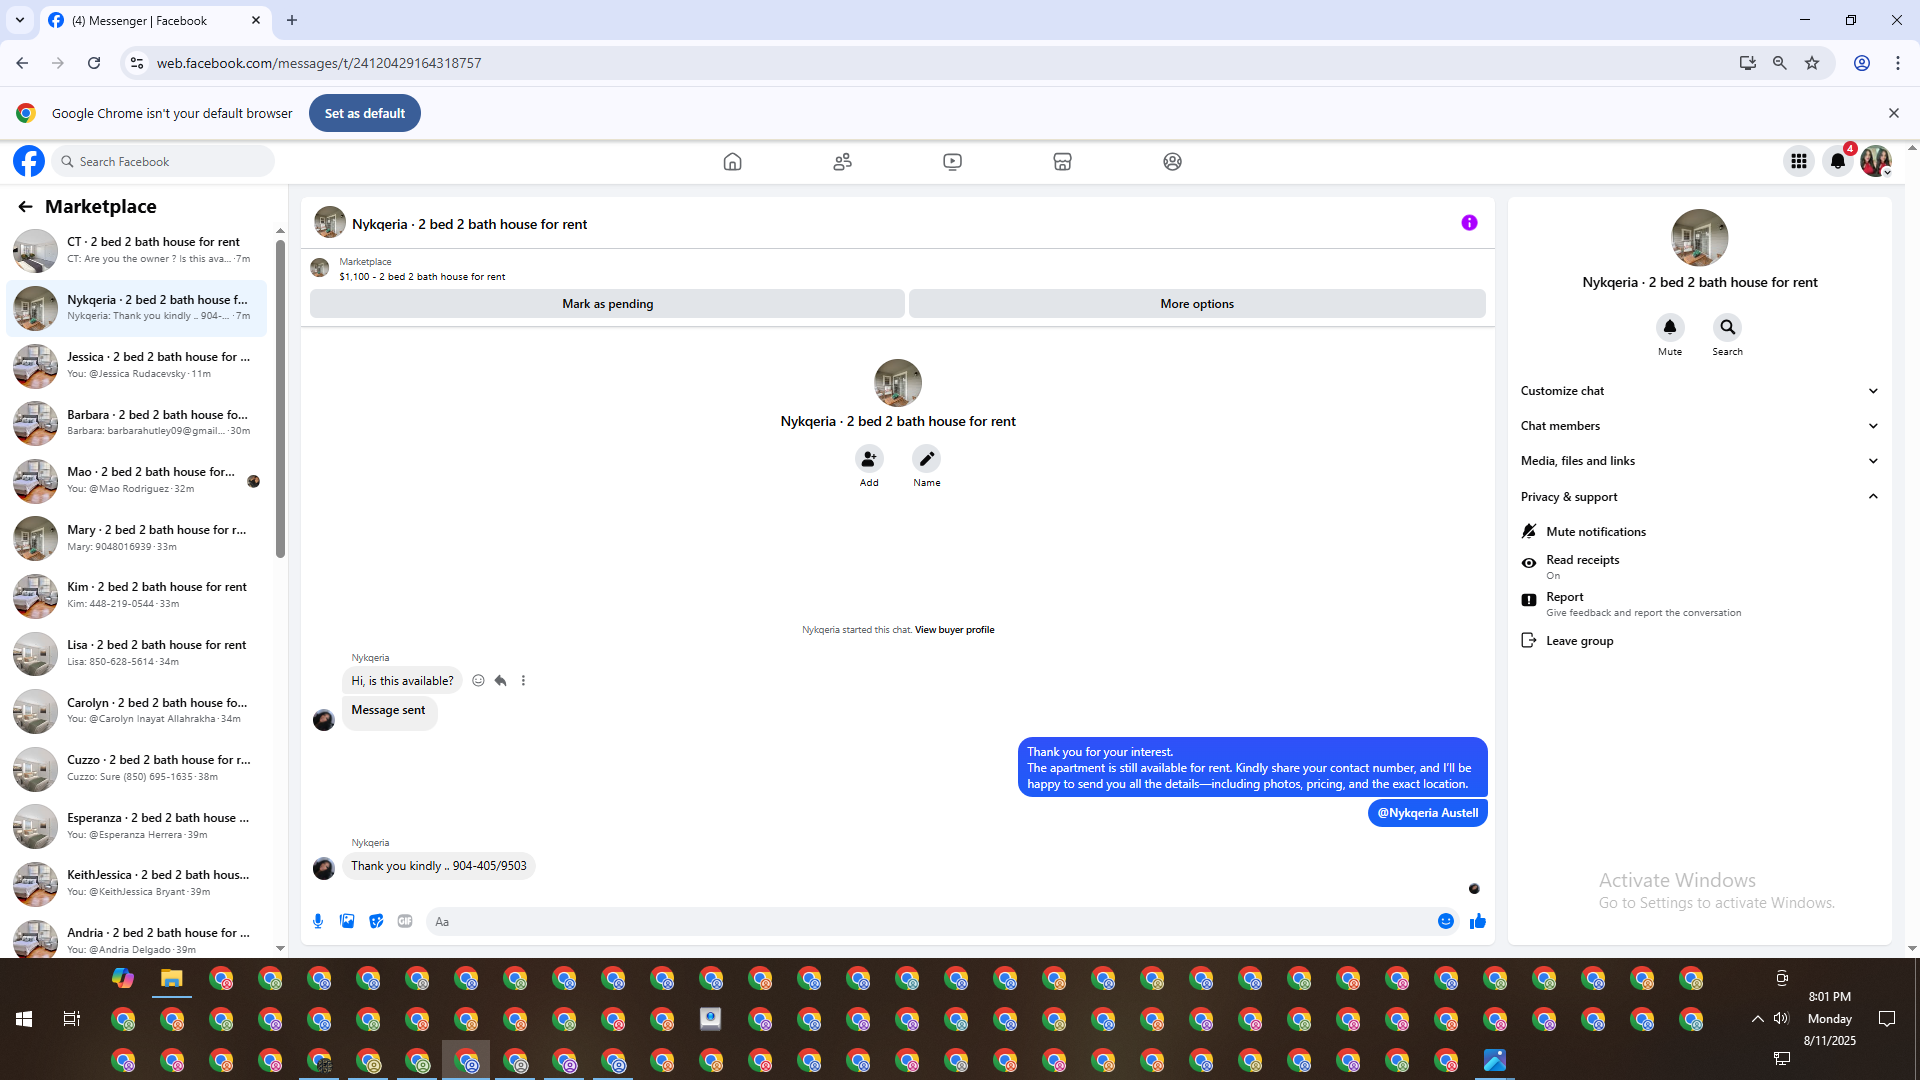Expand the Customize chat section
The image size is (1920, 1080).
click(1698, 391)
